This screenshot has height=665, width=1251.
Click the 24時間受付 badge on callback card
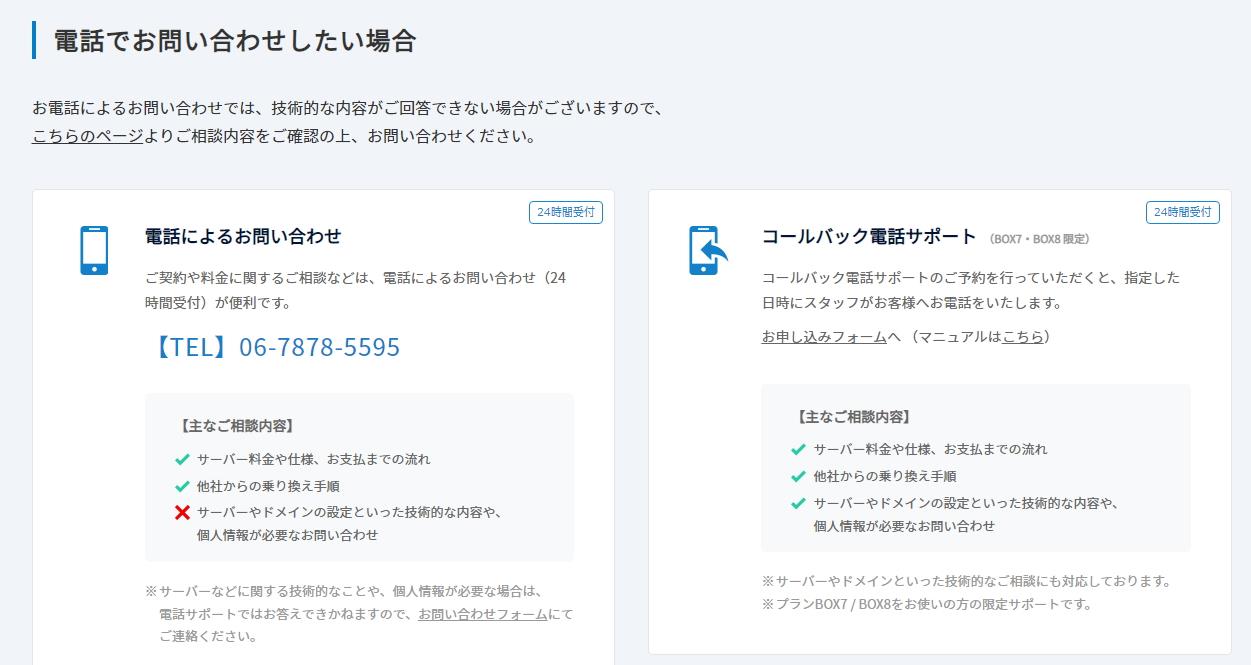click(1182, 212)
